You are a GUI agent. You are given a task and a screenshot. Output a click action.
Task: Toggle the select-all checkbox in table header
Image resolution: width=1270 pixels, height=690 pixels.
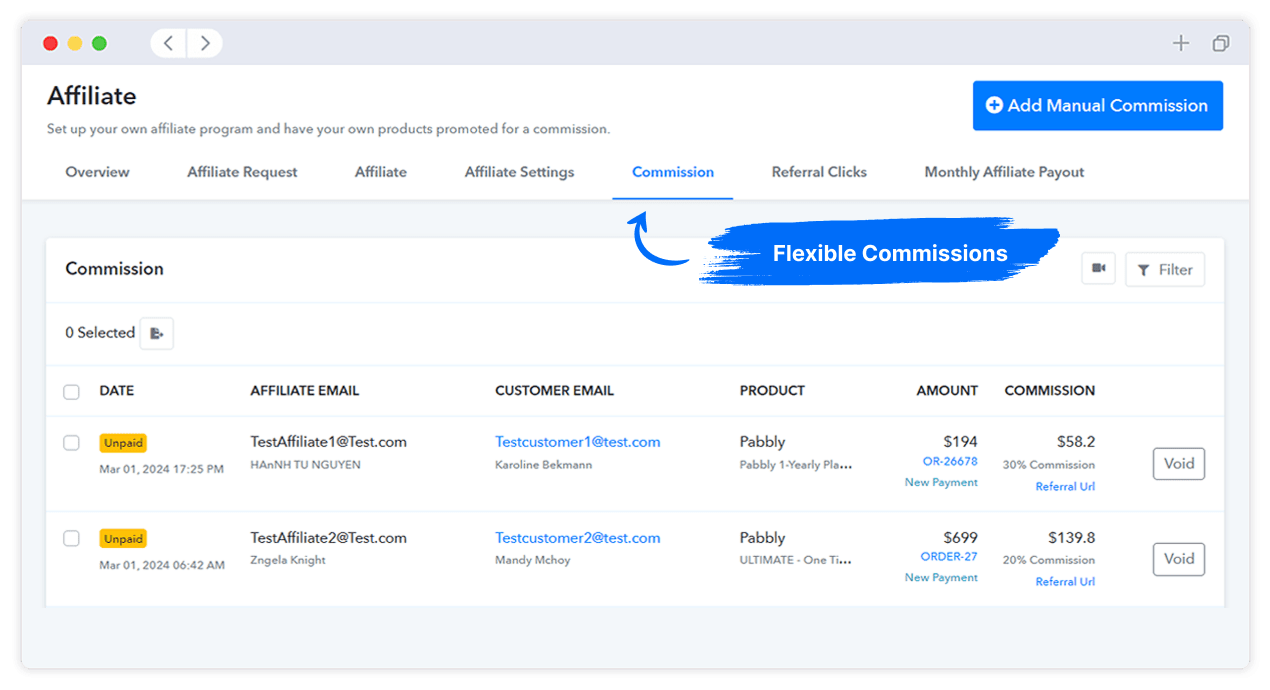(x=71, y=392)
